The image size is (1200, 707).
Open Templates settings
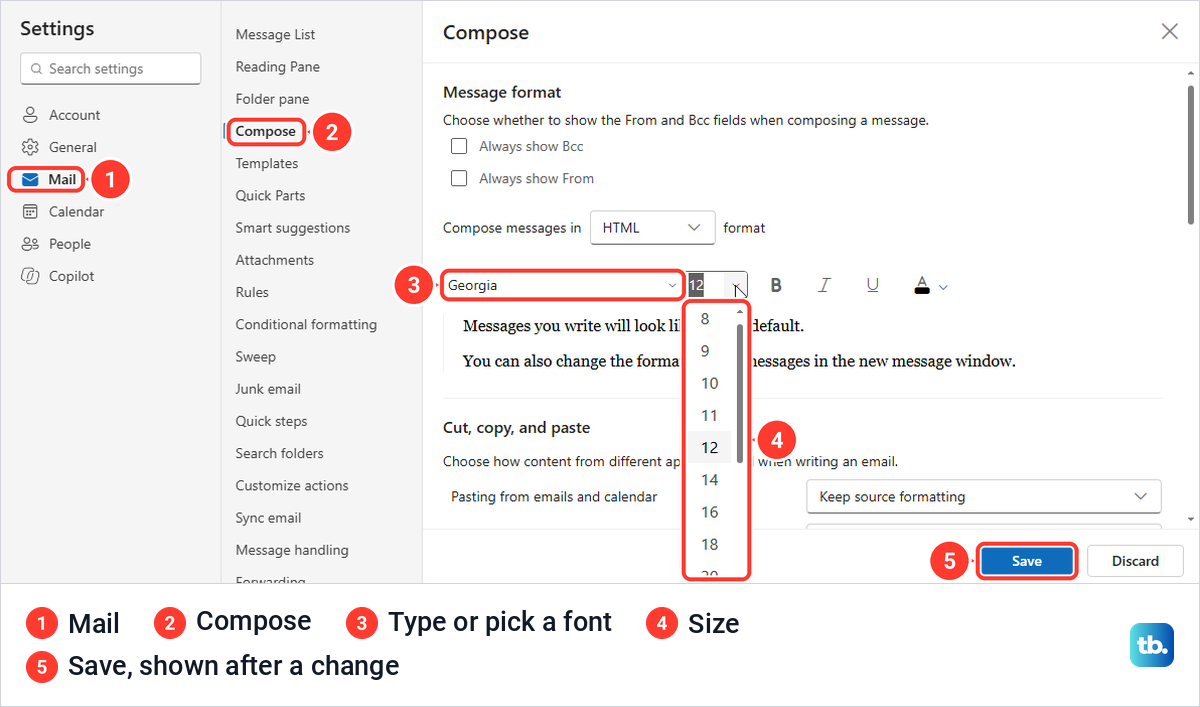267,164
